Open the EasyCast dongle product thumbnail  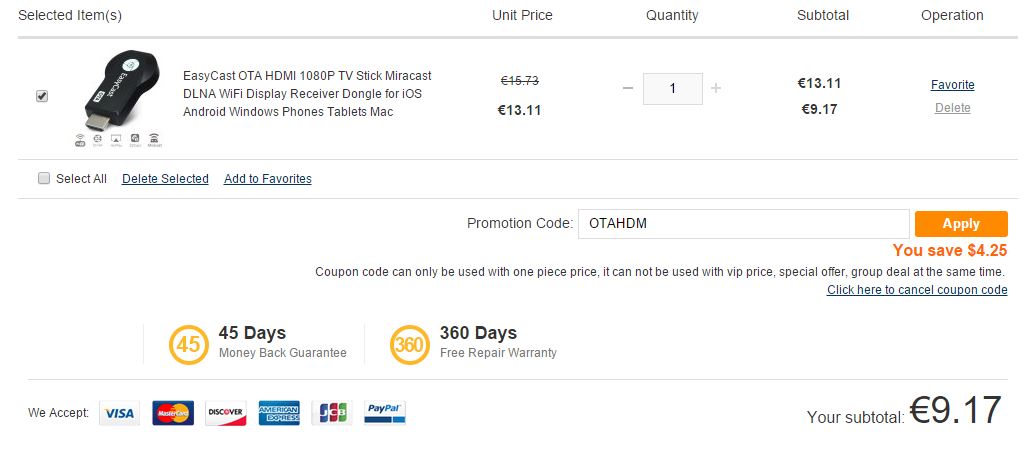[119, 99]
